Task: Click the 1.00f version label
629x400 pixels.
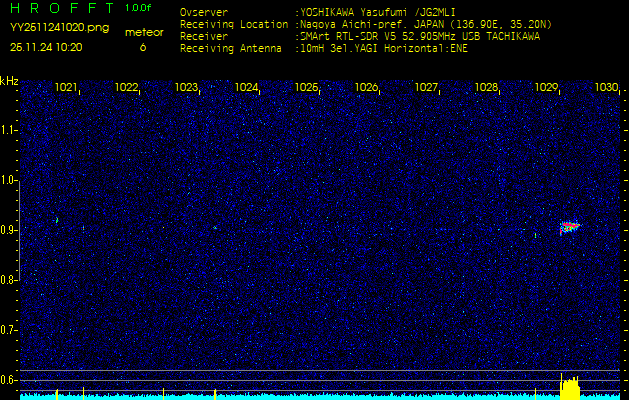Action: click(x=139, y=8)
